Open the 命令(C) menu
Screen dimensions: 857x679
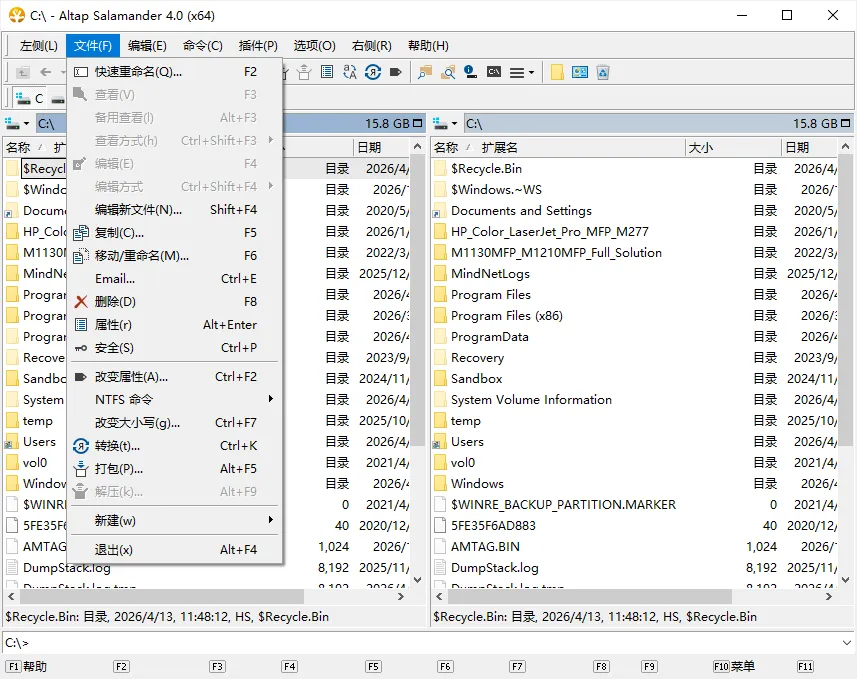click(x=203, y=46)
